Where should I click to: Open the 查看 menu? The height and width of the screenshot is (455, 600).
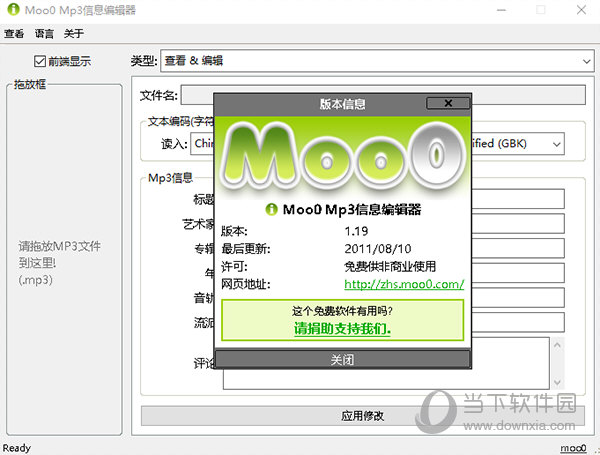14,34
